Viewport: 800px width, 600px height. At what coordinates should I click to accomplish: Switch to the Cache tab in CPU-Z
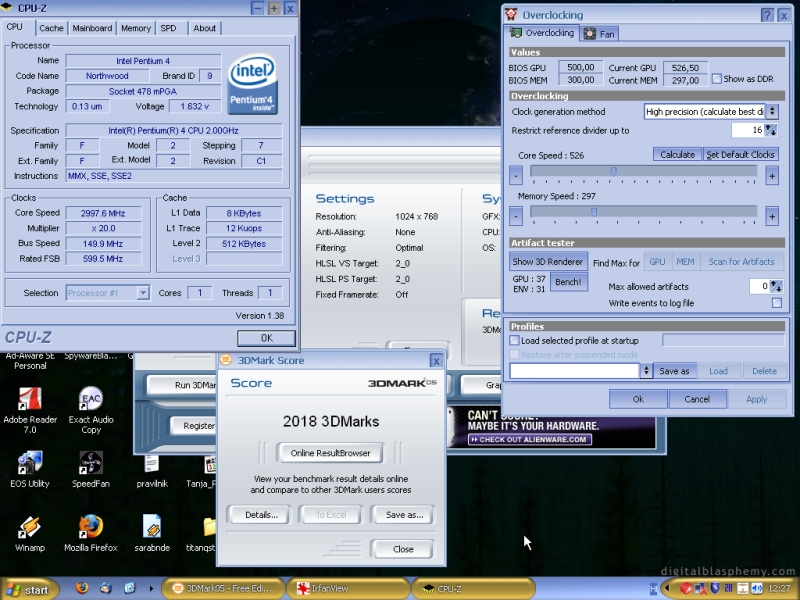[x=52, y=28]
